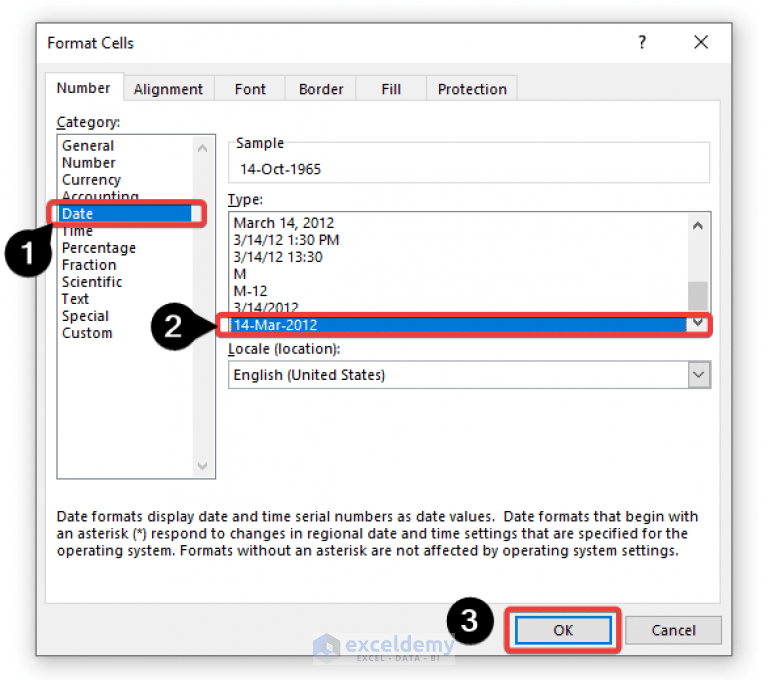Click Category list scroll up arrow

click(203, 148)
